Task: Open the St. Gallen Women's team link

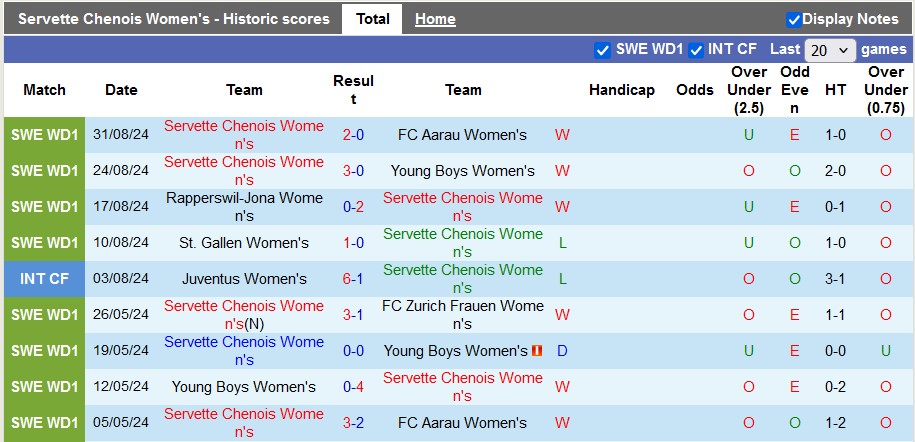Action: click(x=244, y=243)
